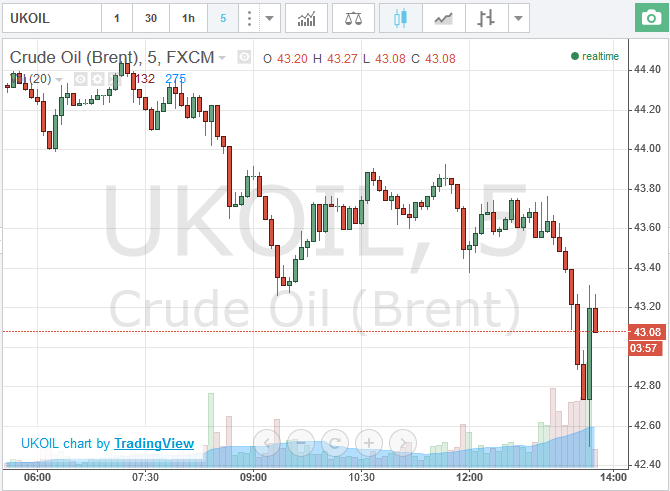Expand the chart style dropdown arrow

tap(519, 18)
